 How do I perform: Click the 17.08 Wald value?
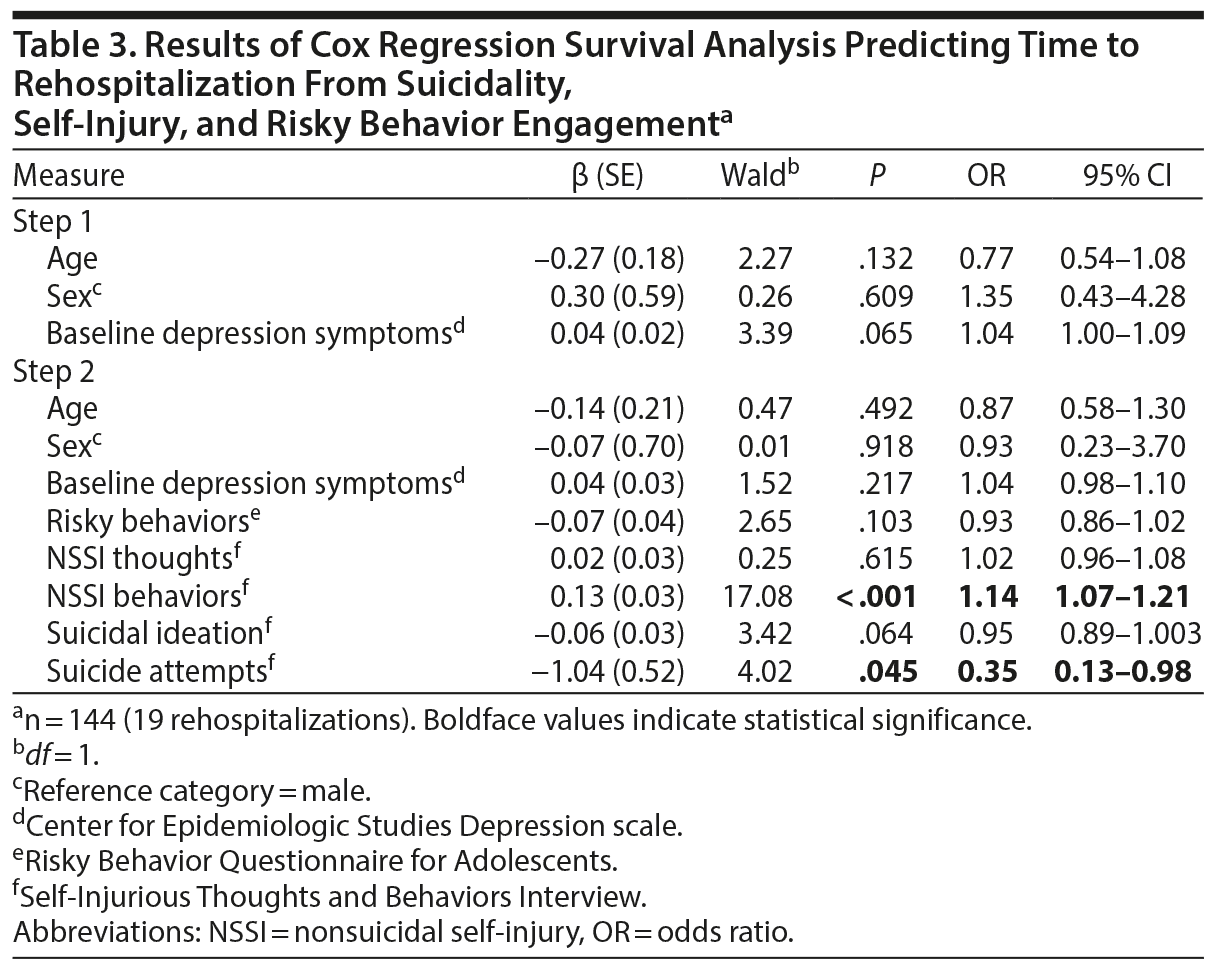coord(758,596)
